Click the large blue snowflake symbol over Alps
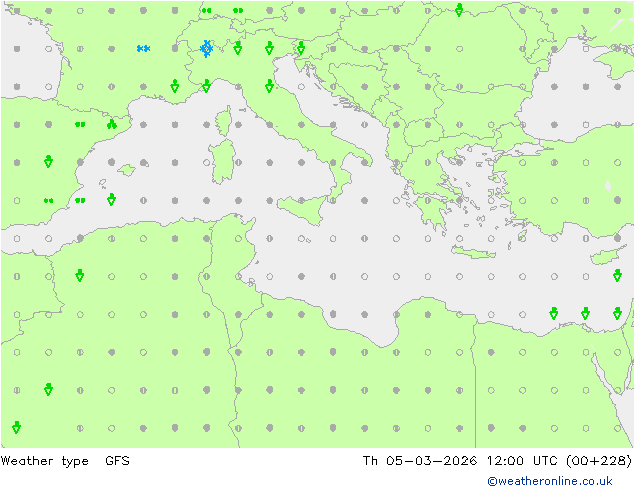Screen dimensions: 634x490 [x=207, y=49]
